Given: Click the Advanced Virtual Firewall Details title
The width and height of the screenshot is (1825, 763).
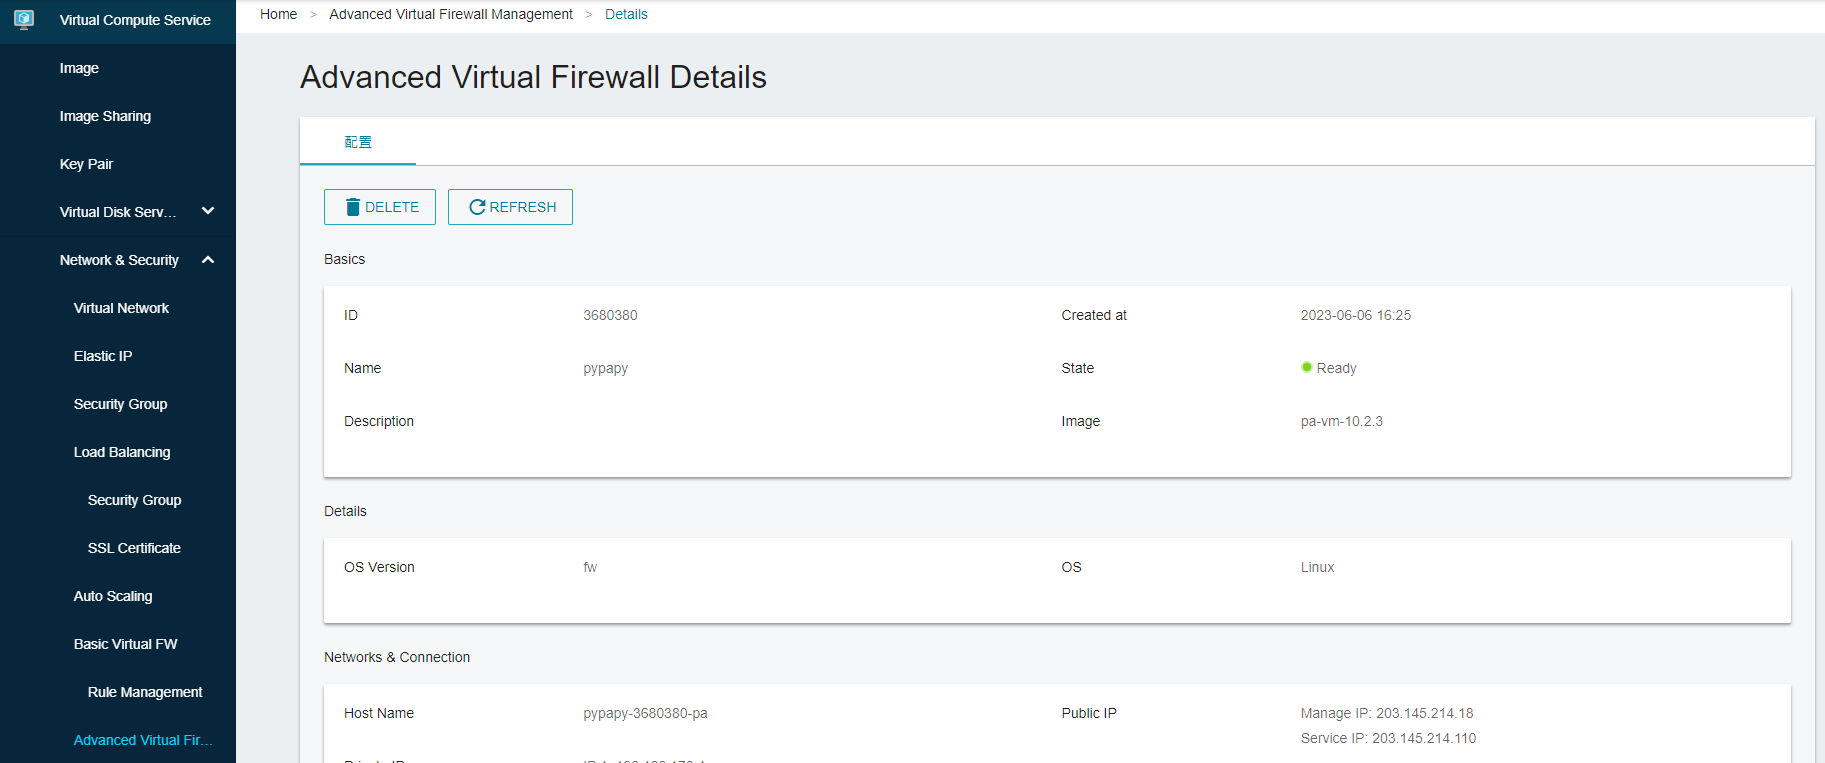Looking at the screenshot, I should pos(533,77).
